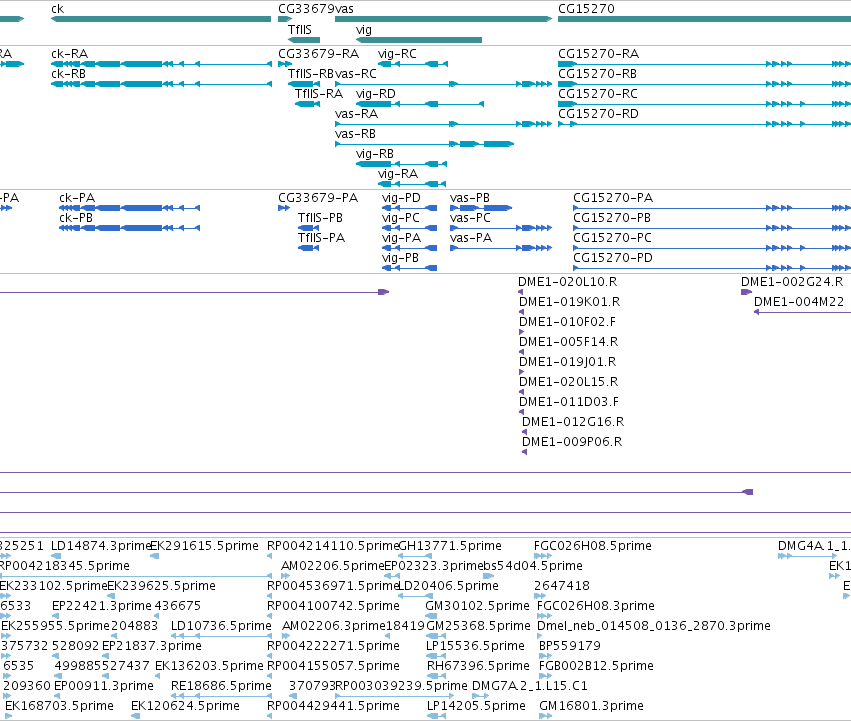Click insertion DME1-002G24.R
This screenshot has height=721, width=851.
tap(746, 292)
